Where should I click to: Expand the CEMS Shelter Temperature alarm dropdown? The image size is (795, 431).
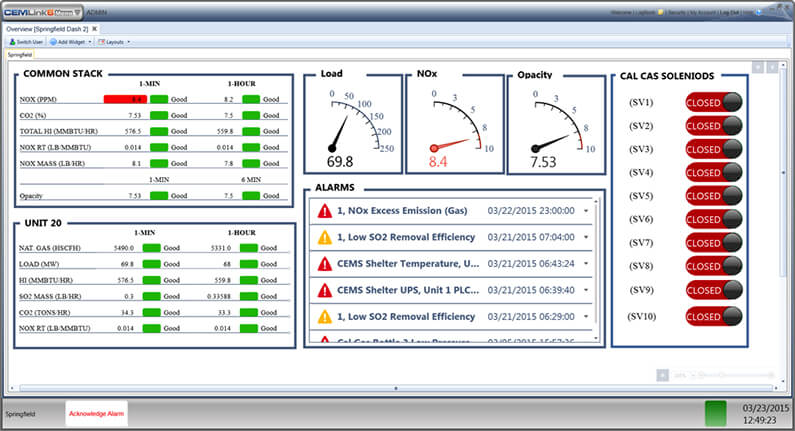pyautogui.click(x=586, y=264)
